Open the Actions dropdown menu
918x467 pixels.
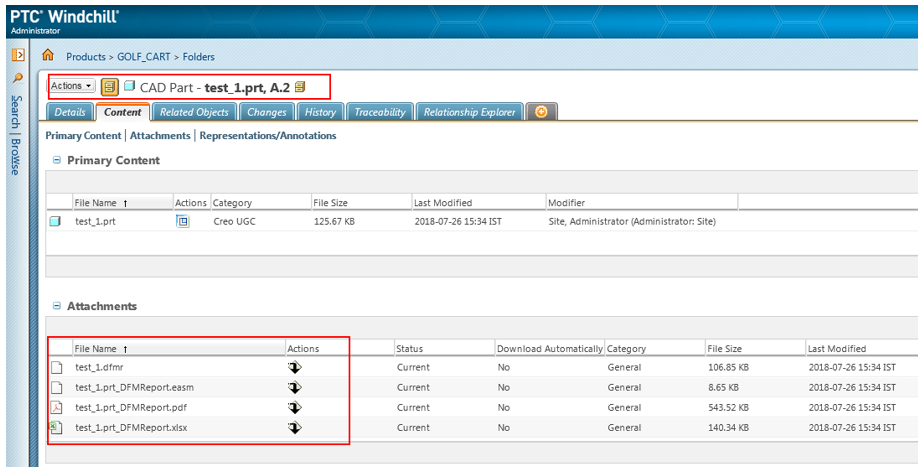pyautogui.click(x=71, y=86)
